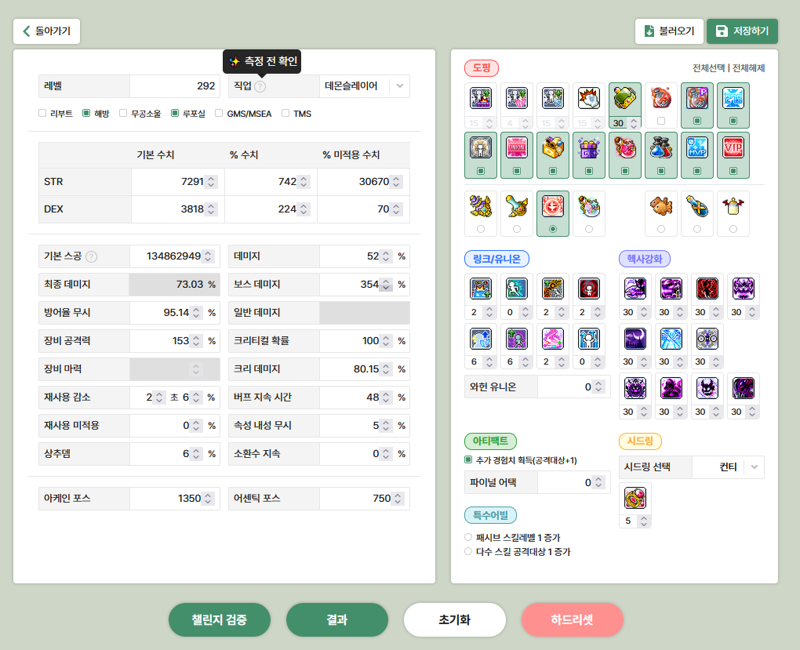Check the GMS/MSEA option
The image size is (800, 650).
click(x=219, y=113)
